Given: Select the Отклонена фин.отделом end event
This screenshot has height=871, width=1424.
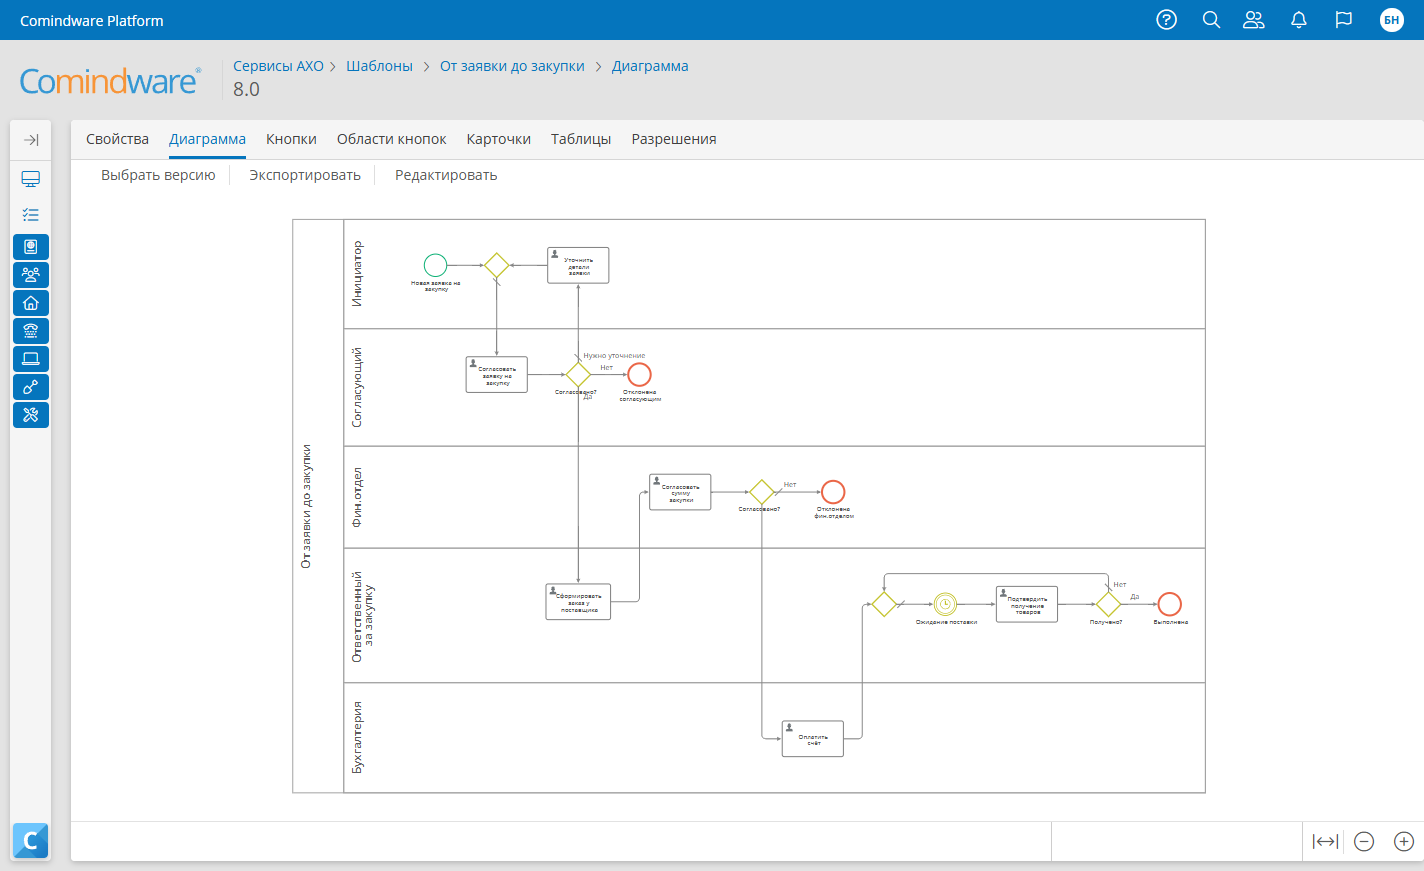Looking at the screenshot, I should (x=833, y=492).
